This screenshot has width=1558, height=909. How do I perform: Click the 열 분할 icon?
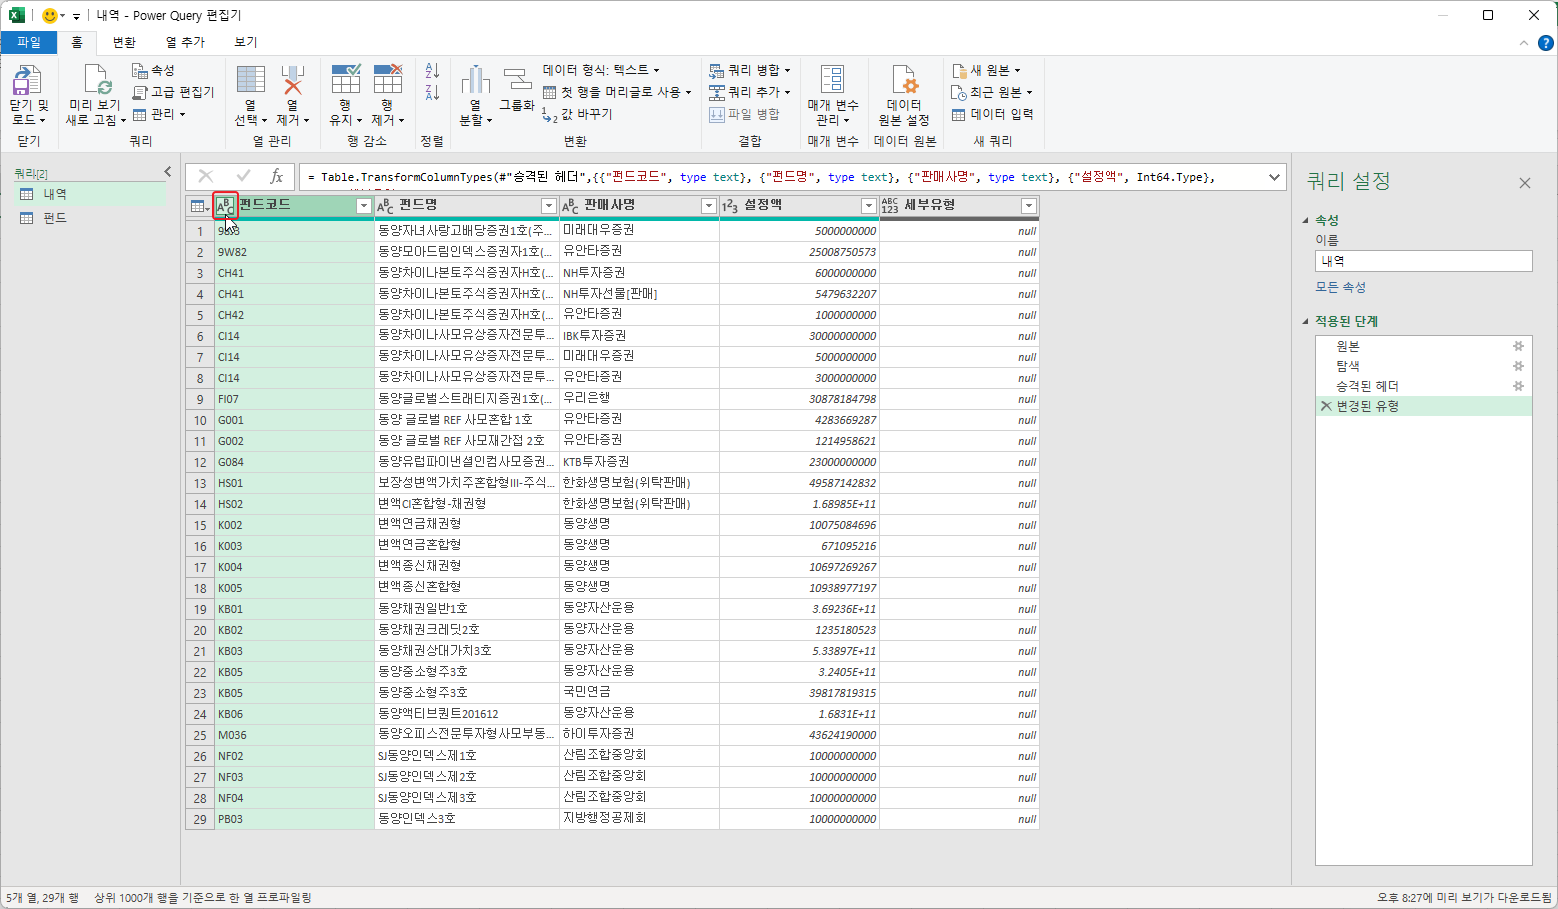[475, 81]
